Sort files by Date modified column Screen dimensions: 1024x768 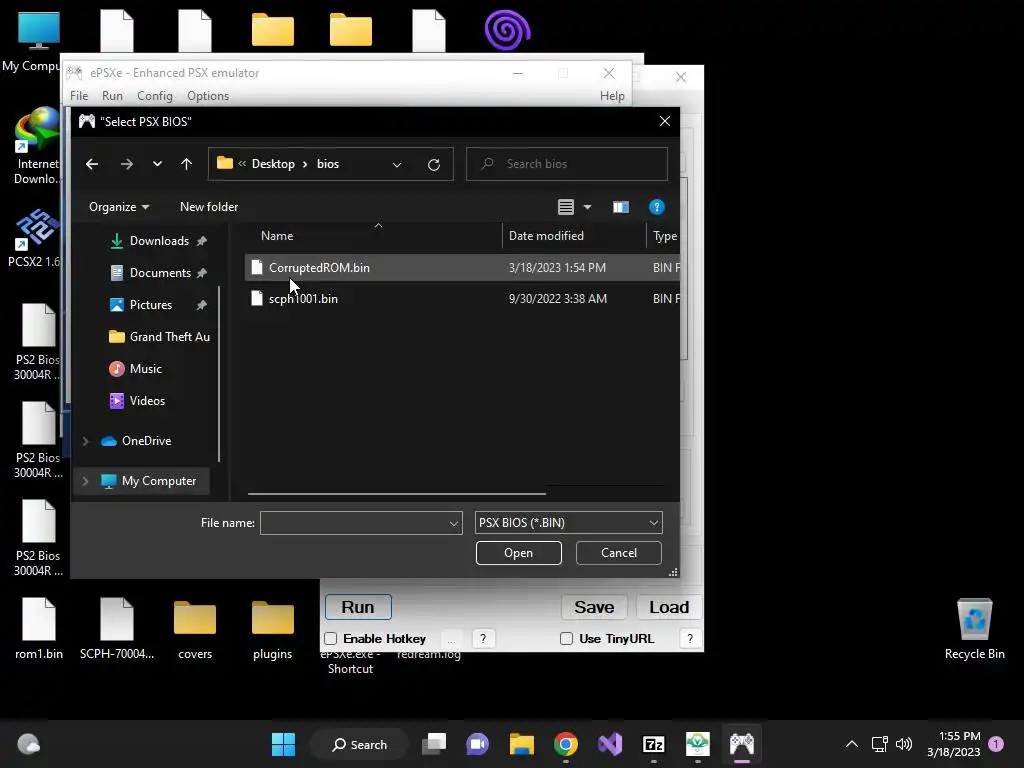pos(546,236)
